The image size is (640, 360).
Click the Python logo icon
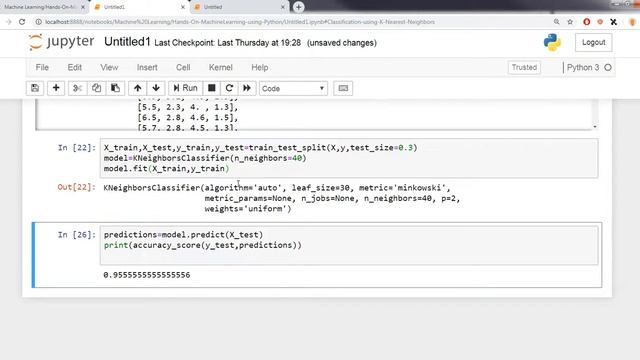point(552,42)
